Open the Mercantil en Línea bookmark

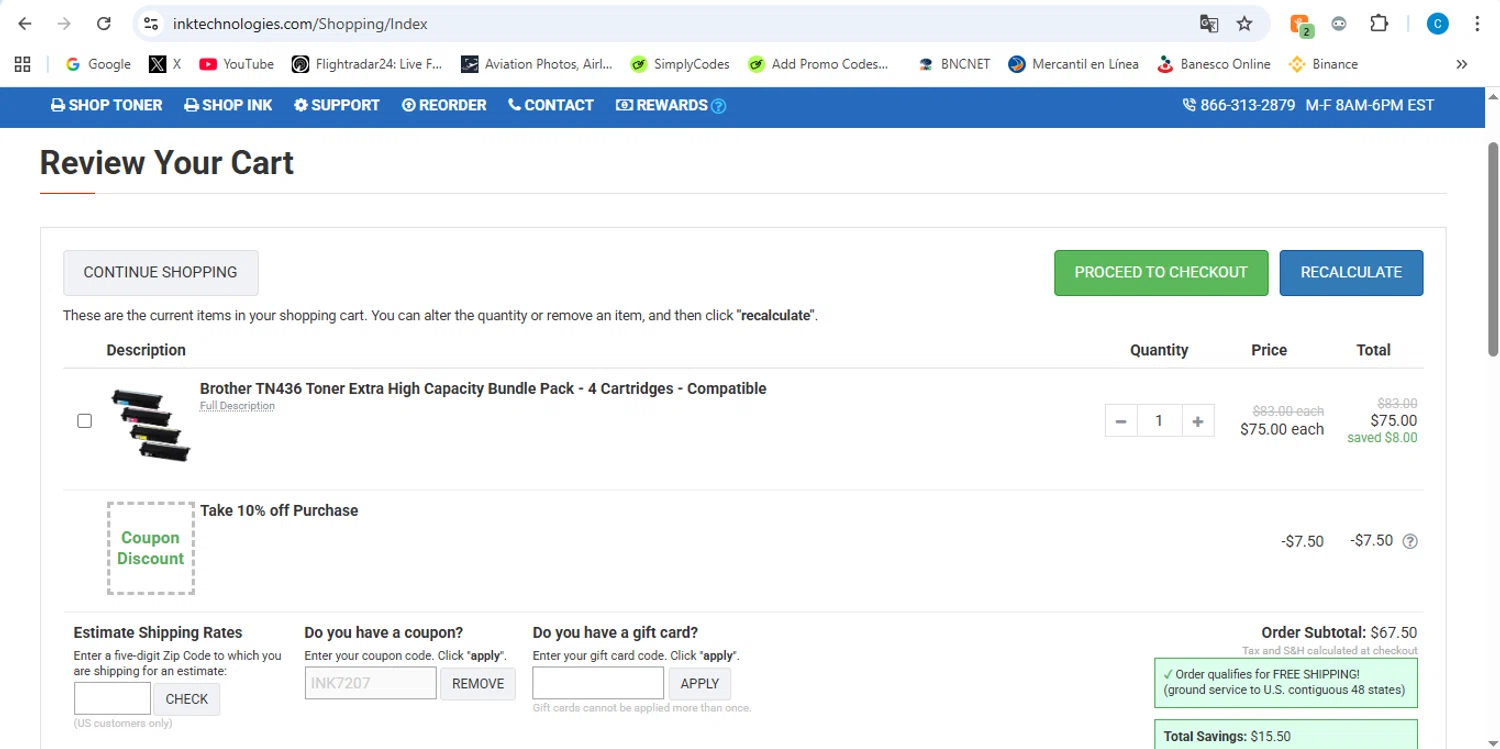[x=1073, y=64]
